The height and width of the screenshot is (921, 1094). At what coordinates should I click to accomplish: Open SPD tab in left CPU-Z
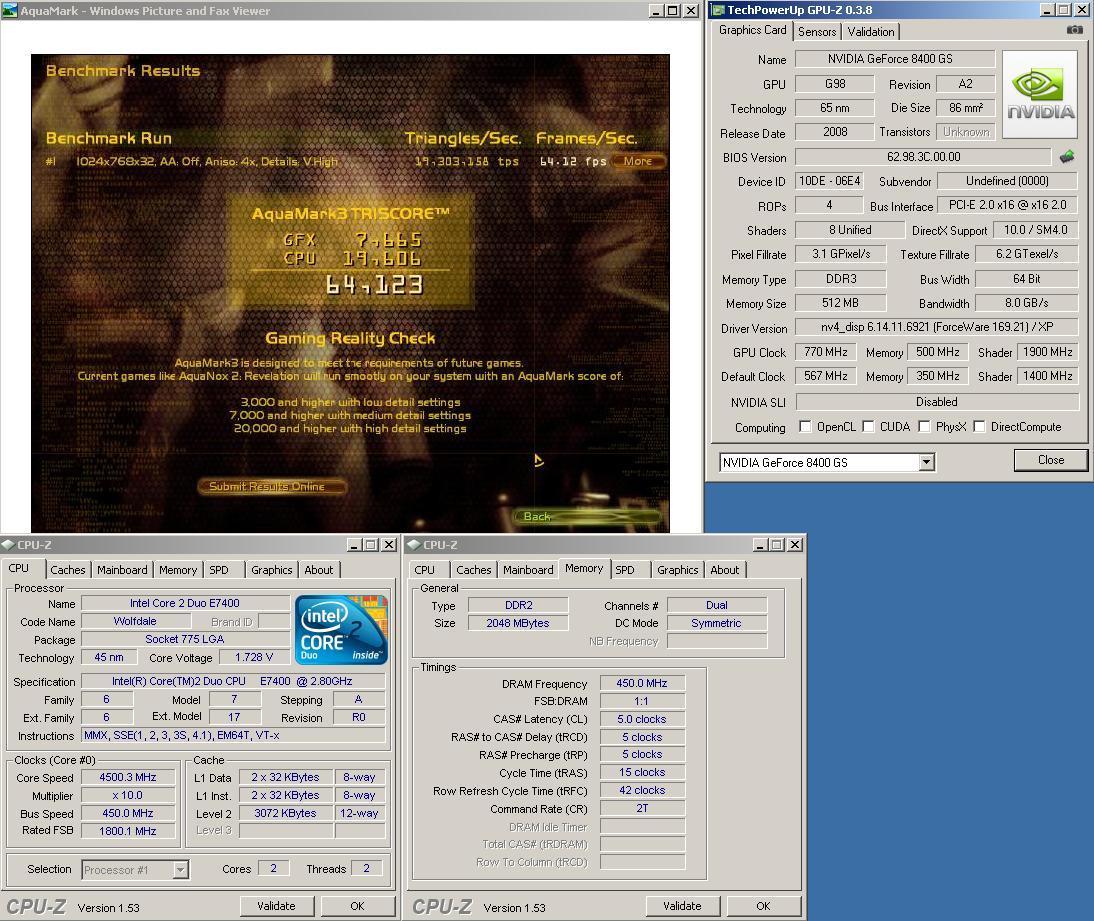coord(219,570)
